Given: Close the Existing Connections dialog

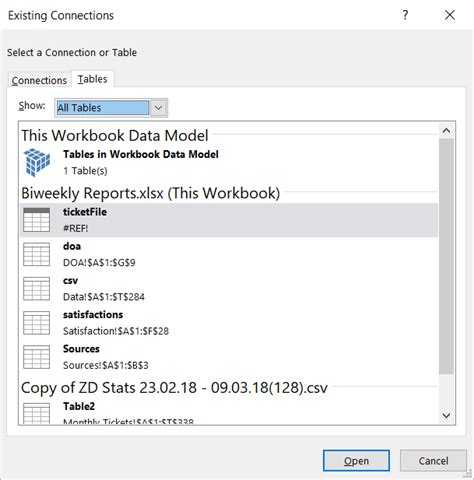Looking at the screenshot, I should (450, 15).
